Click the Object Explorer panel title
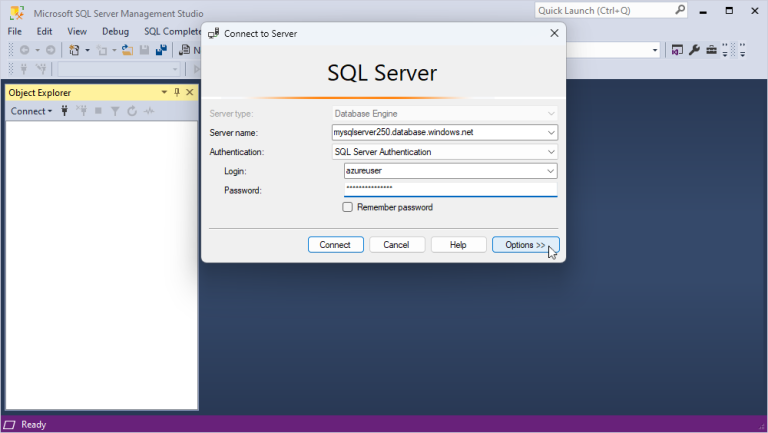Viewport: 768px width, 433px height. pyautogui.click(x=40, y=93)
